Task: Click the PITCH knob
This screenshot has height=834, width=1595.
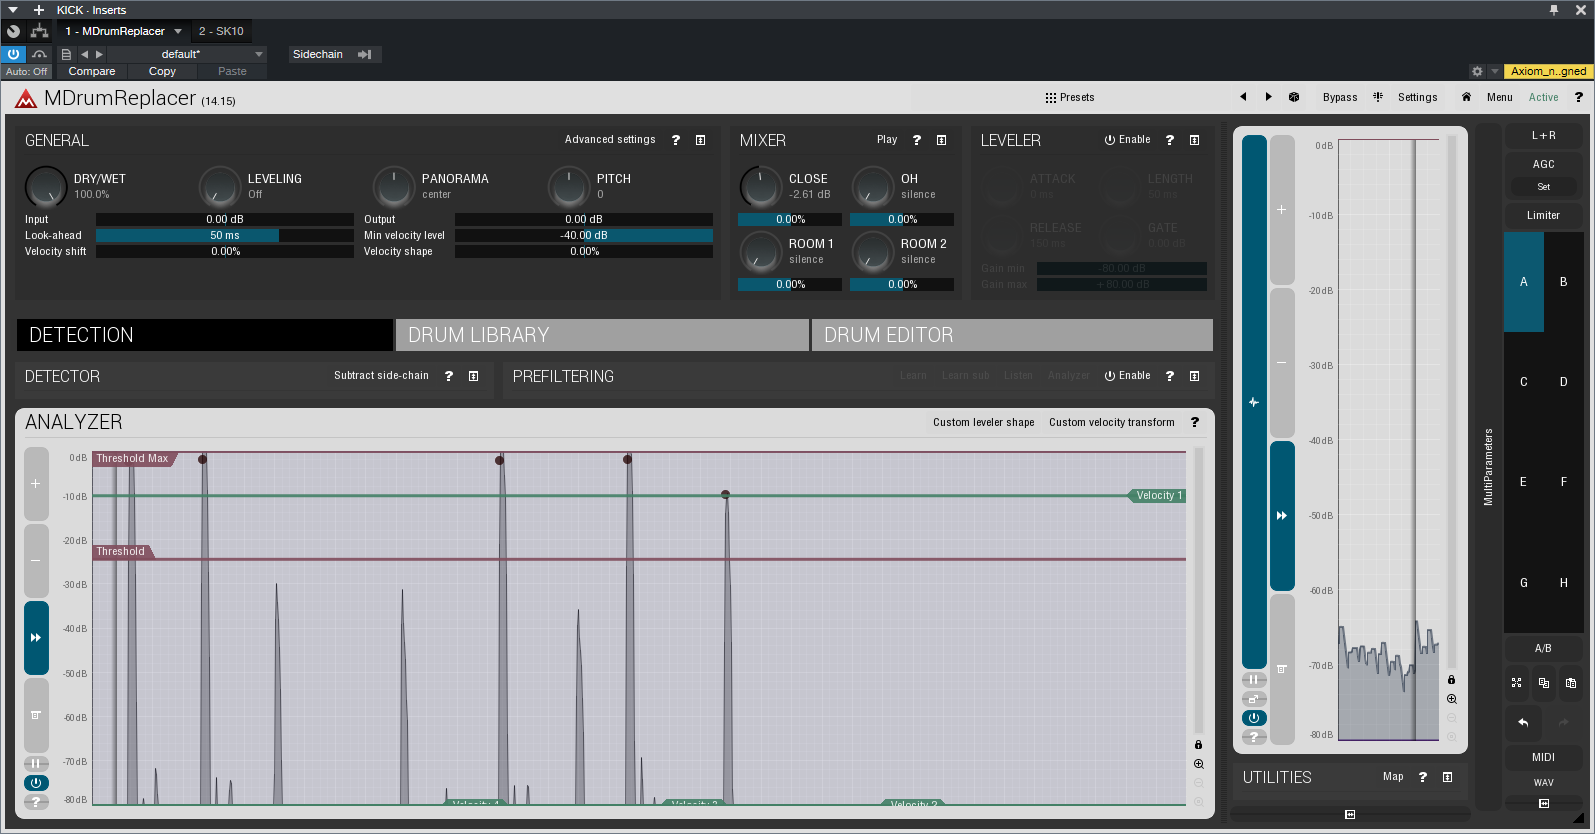Action: (x=568, y=187)
